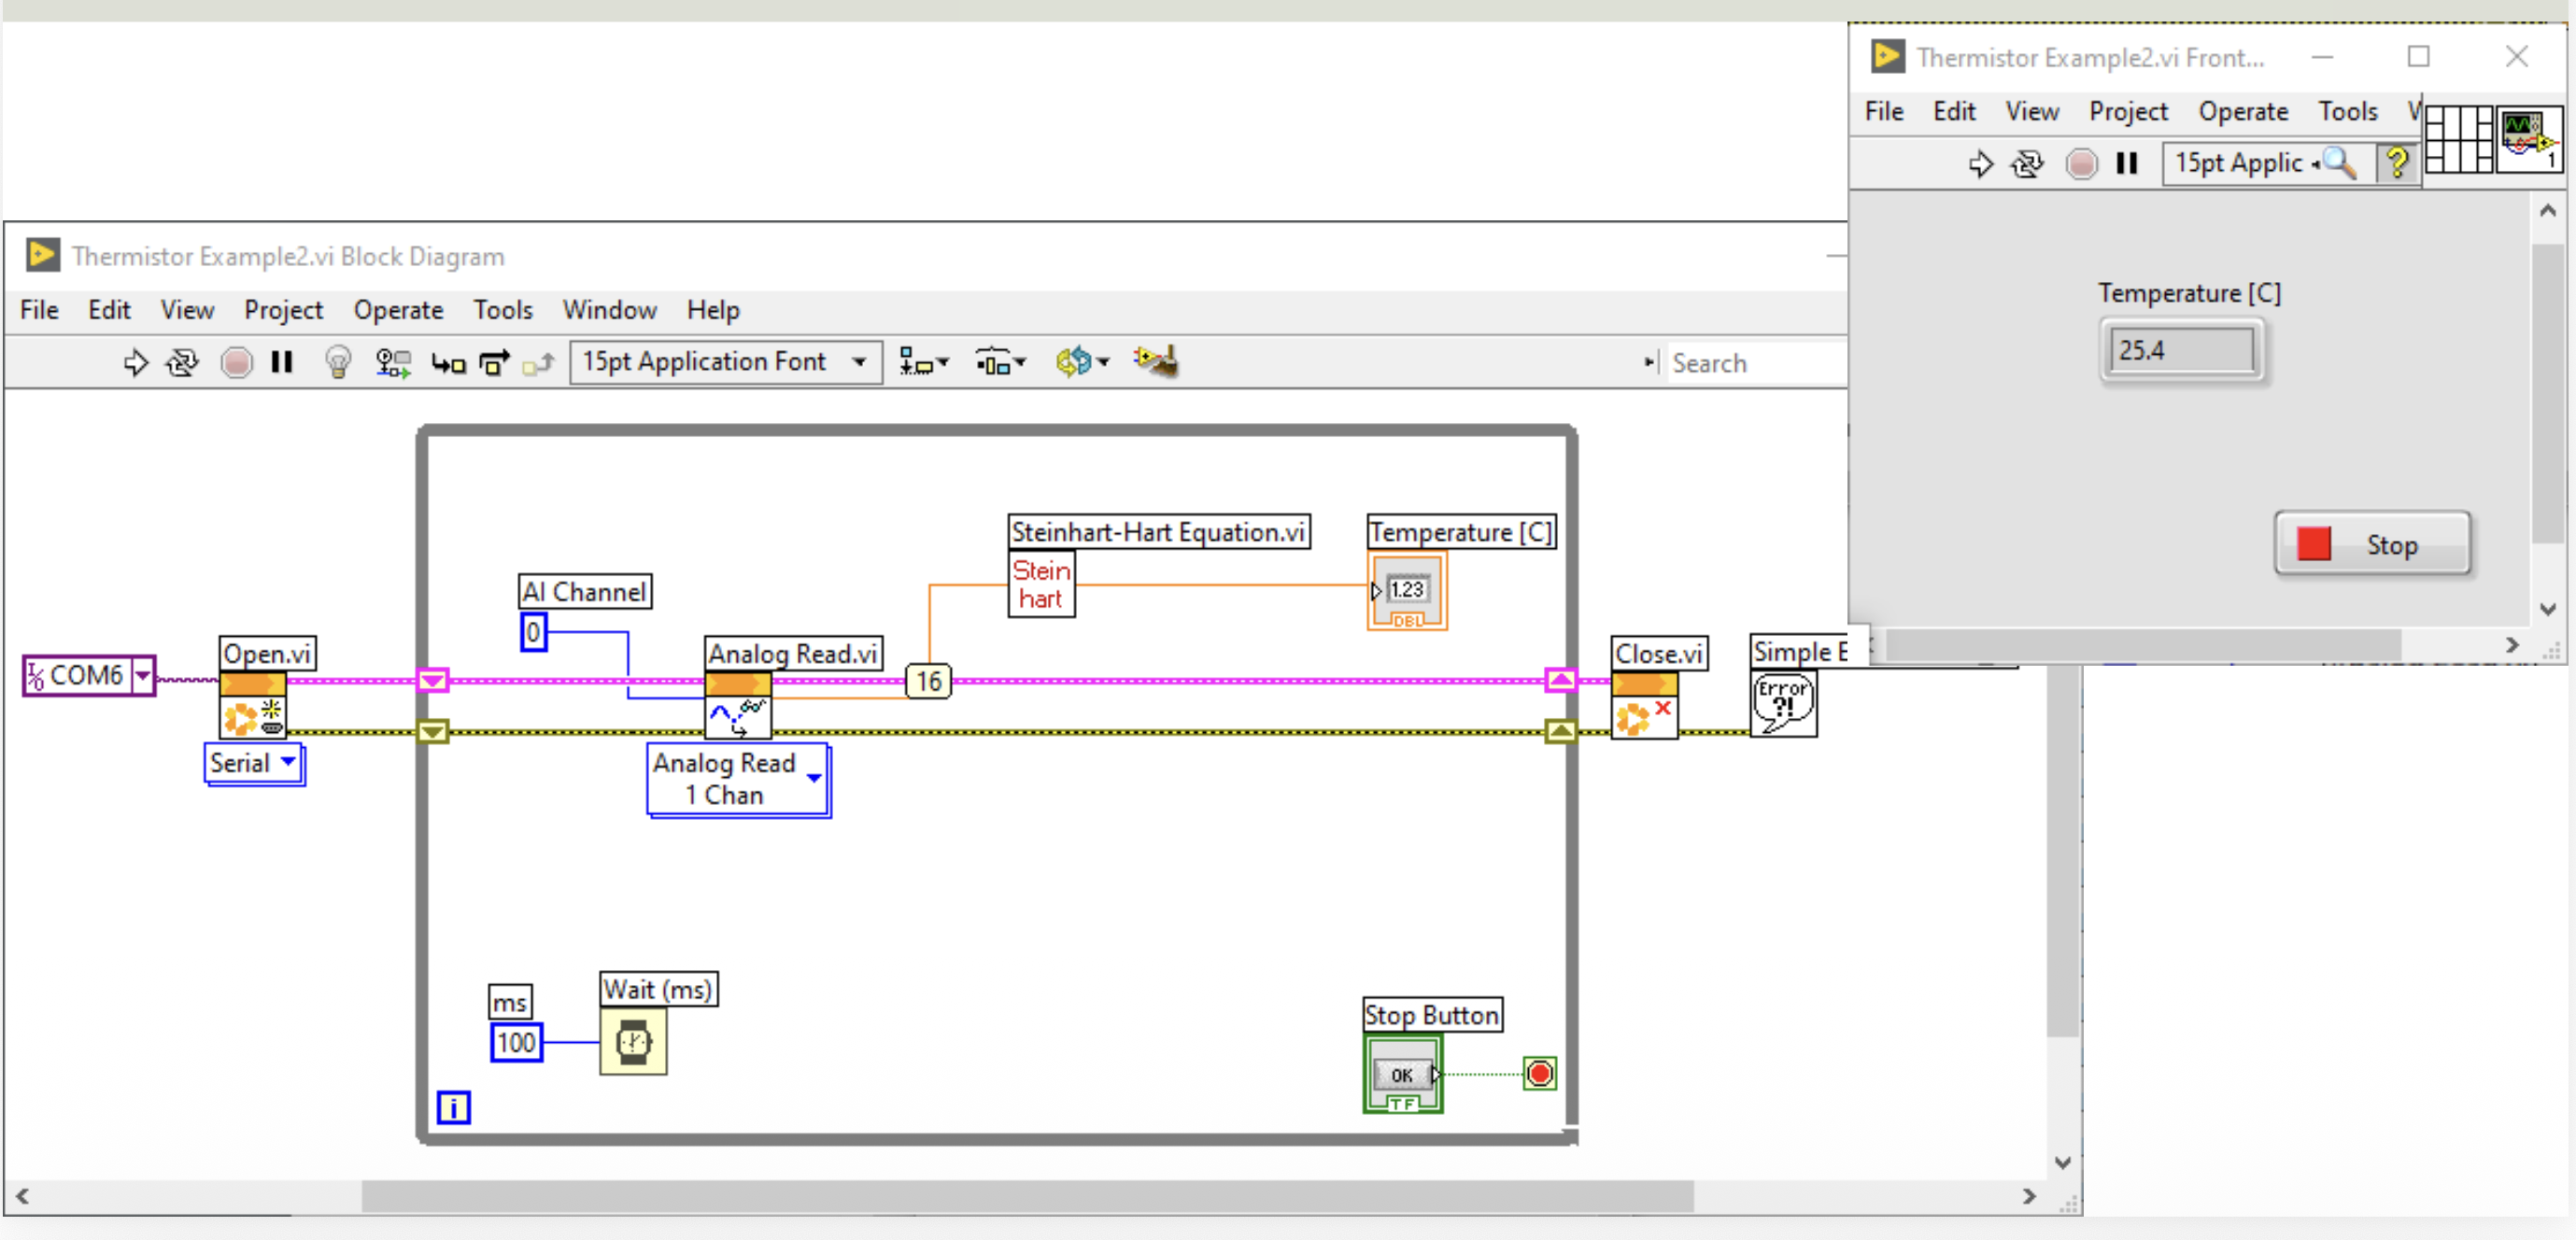Run the VI in Block Diagram toolbar
Screen dimensions: 2576x1240
coord(135,362)
